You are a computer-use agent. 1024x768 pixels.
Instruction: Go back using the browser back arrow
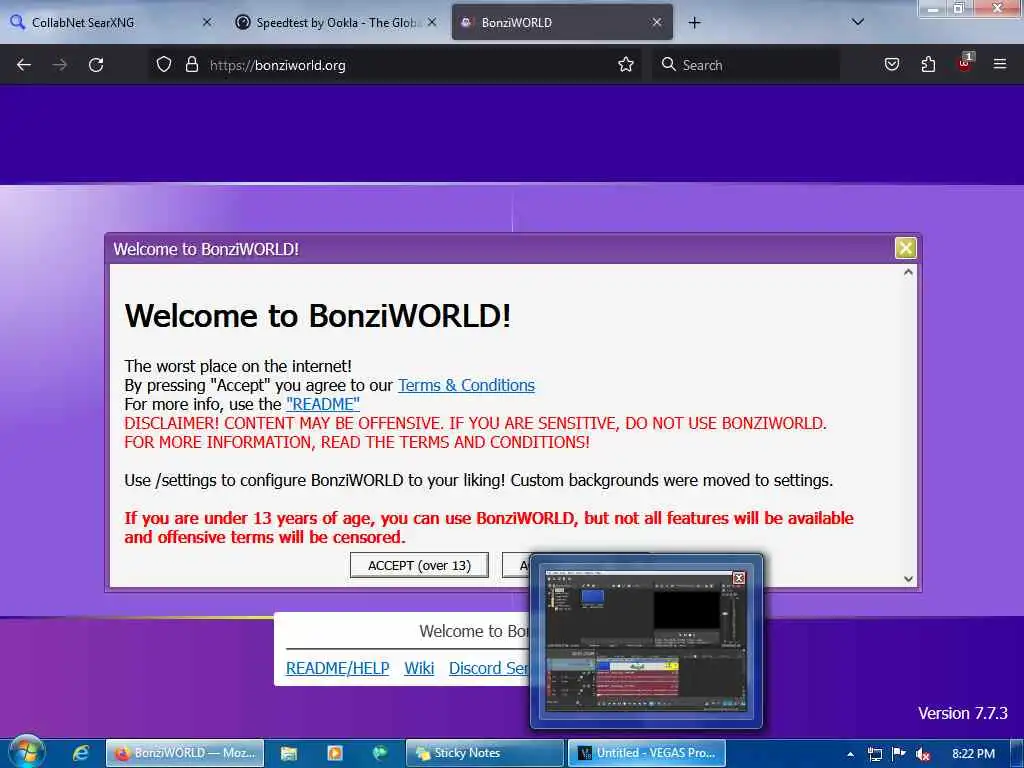click(x=24, y=65)
